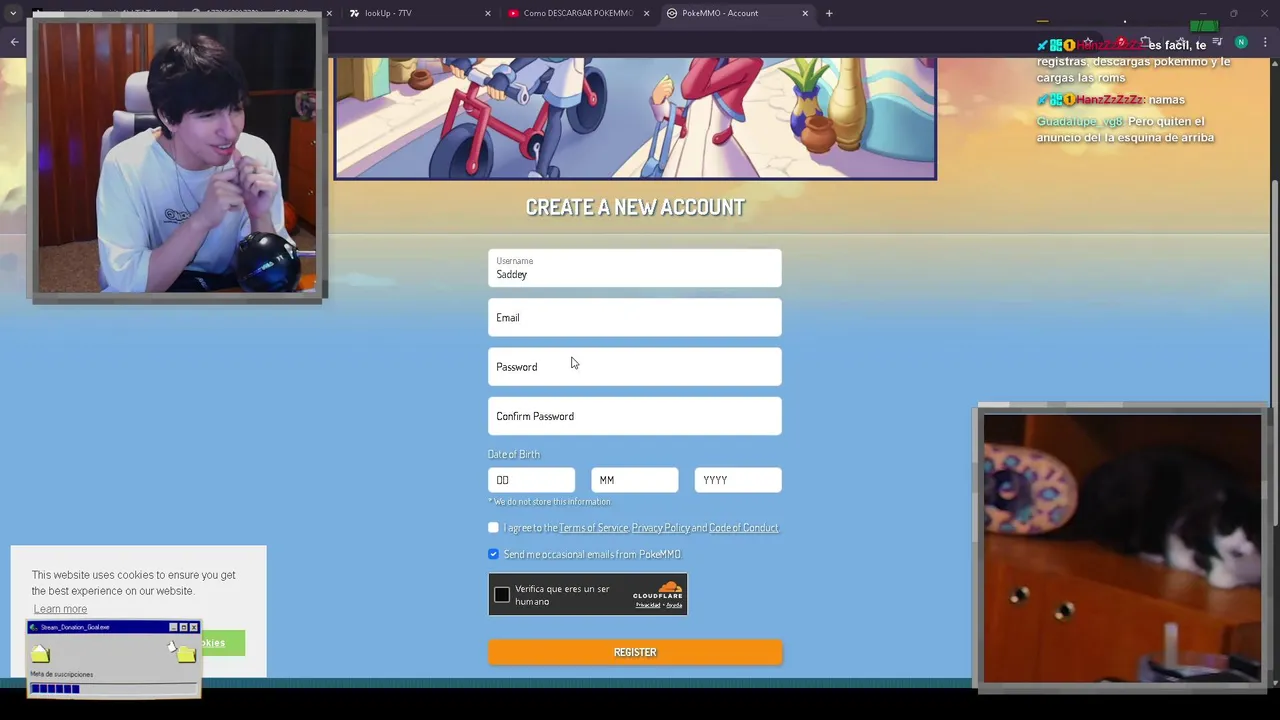This screenshot has height=720, width=1280.
Task: Click the MM month of birth field
Action: pyautogui.click(x=634, y=480)
